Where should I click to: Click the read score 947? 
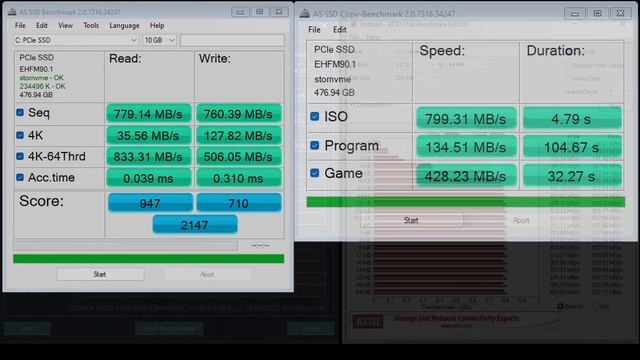150,203
